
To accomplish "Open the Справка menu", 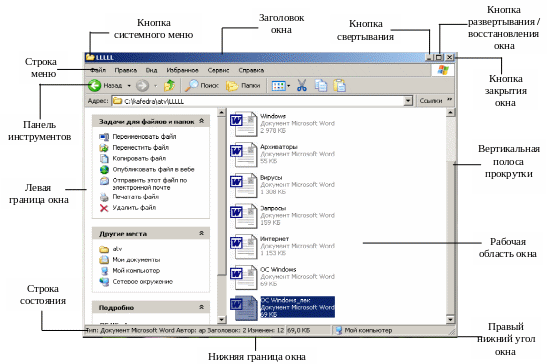I will 251,70.
